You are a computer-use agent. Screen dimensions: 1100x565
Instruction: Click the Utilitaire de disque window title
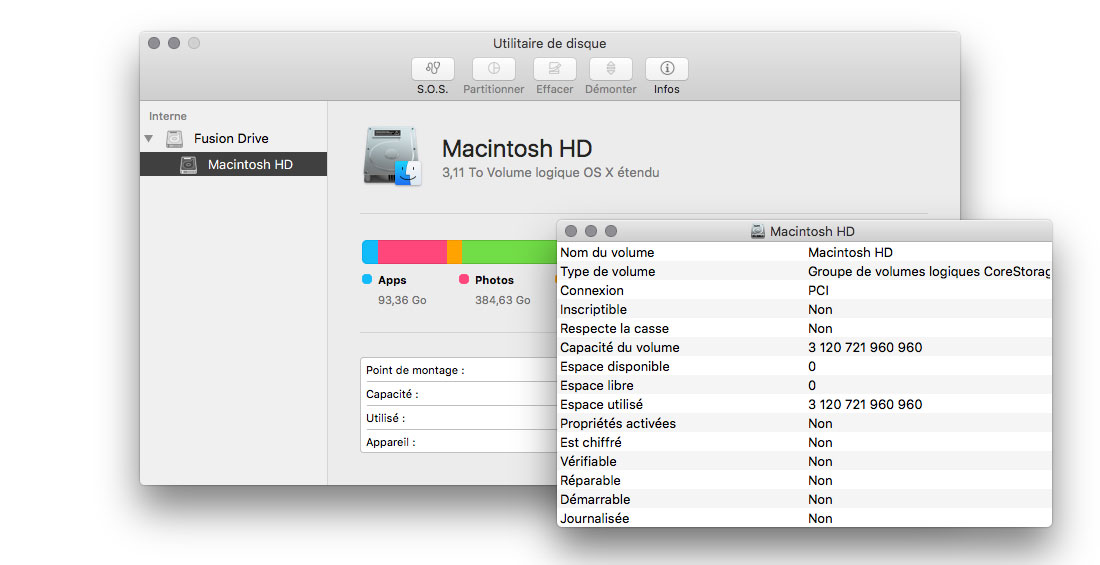[549, 44]
